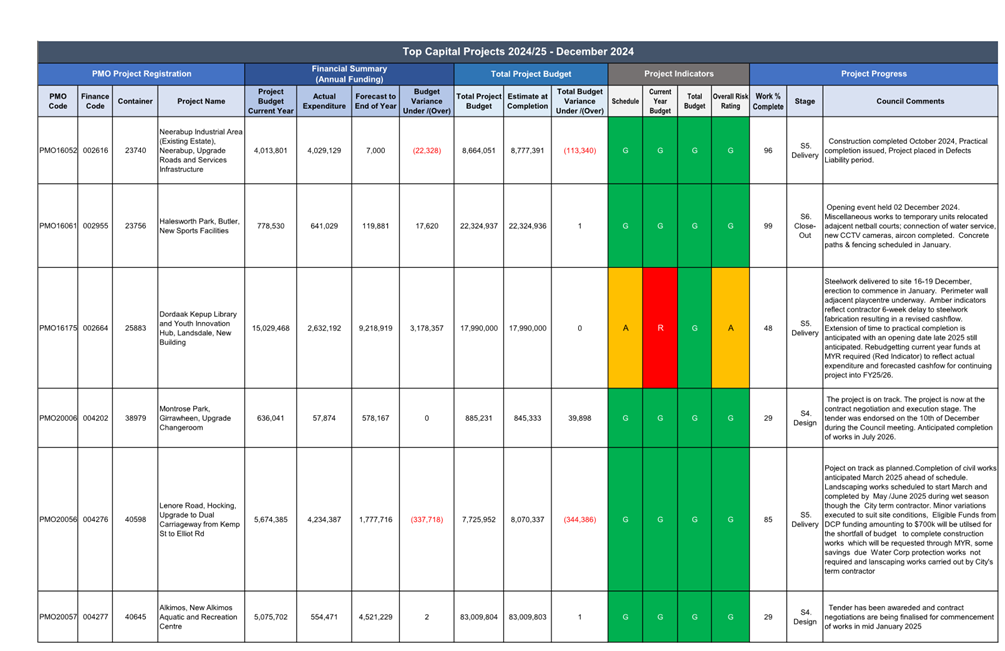The image size is (1005, 651).
Task: Click the Council Comments column header
Action: (909, 101)
